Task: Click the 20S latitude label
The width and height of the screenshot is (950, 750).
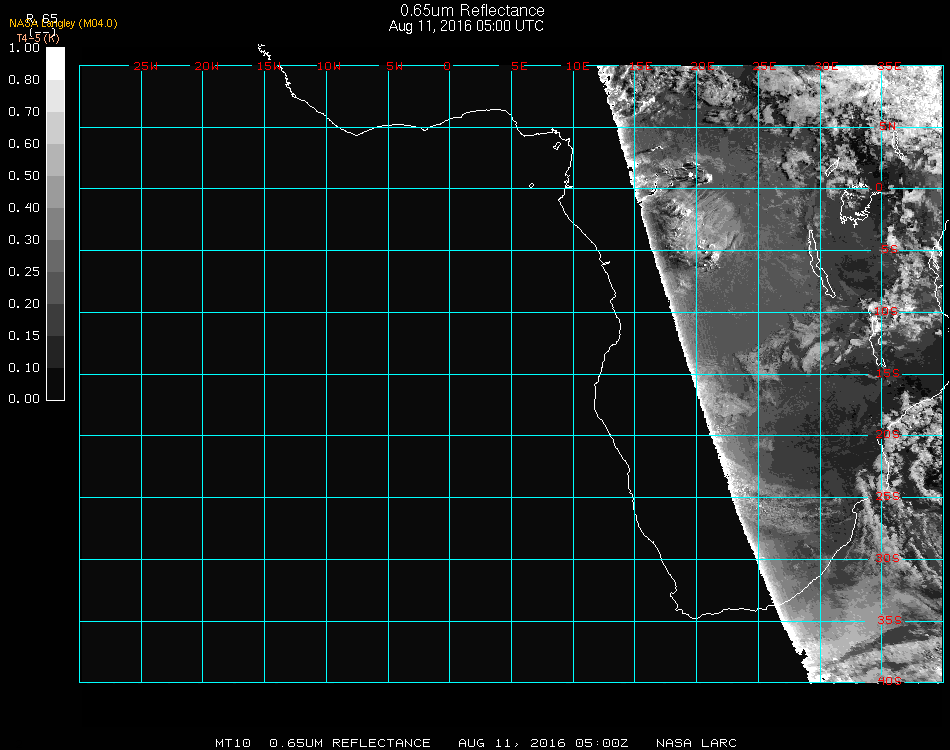Action: (x=888, y=434)
